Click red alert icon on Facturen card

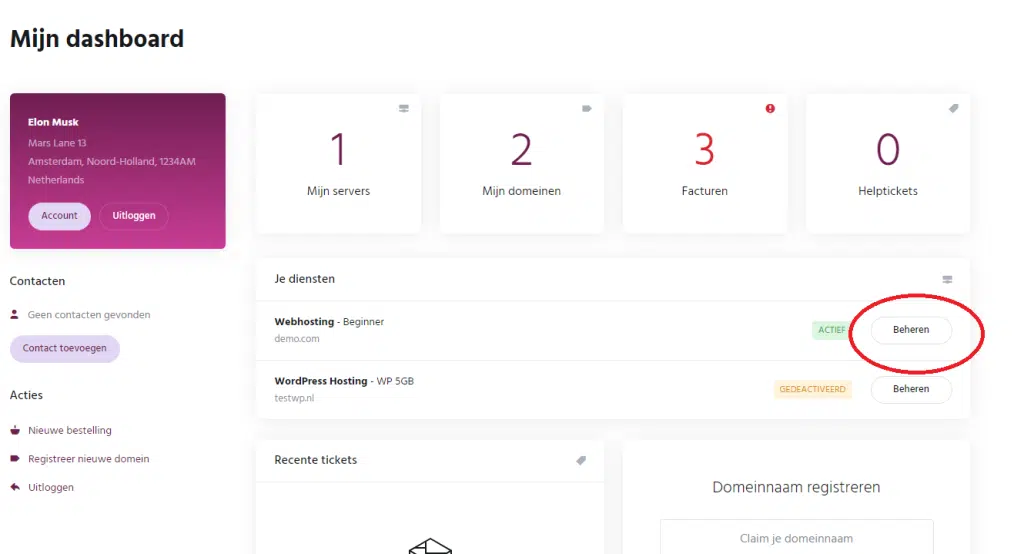coord(770,109)
